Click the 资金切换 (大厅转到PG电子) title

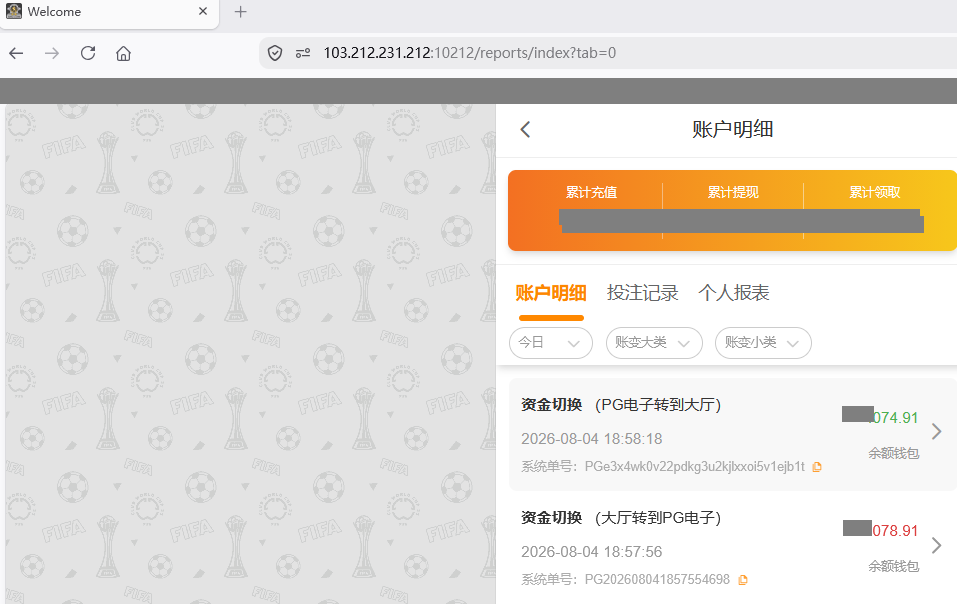[621, 518]
